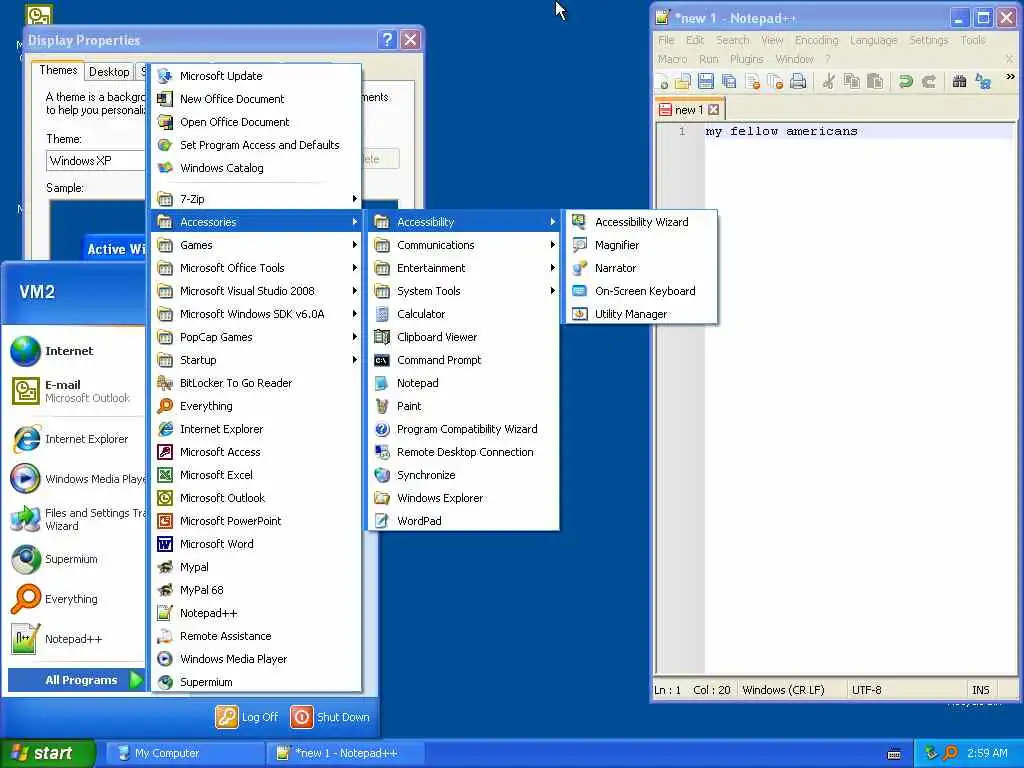This screenshot has height=768, width=1024.
Task: Click the INS indicator in status bar
Action: coord(980,690)
